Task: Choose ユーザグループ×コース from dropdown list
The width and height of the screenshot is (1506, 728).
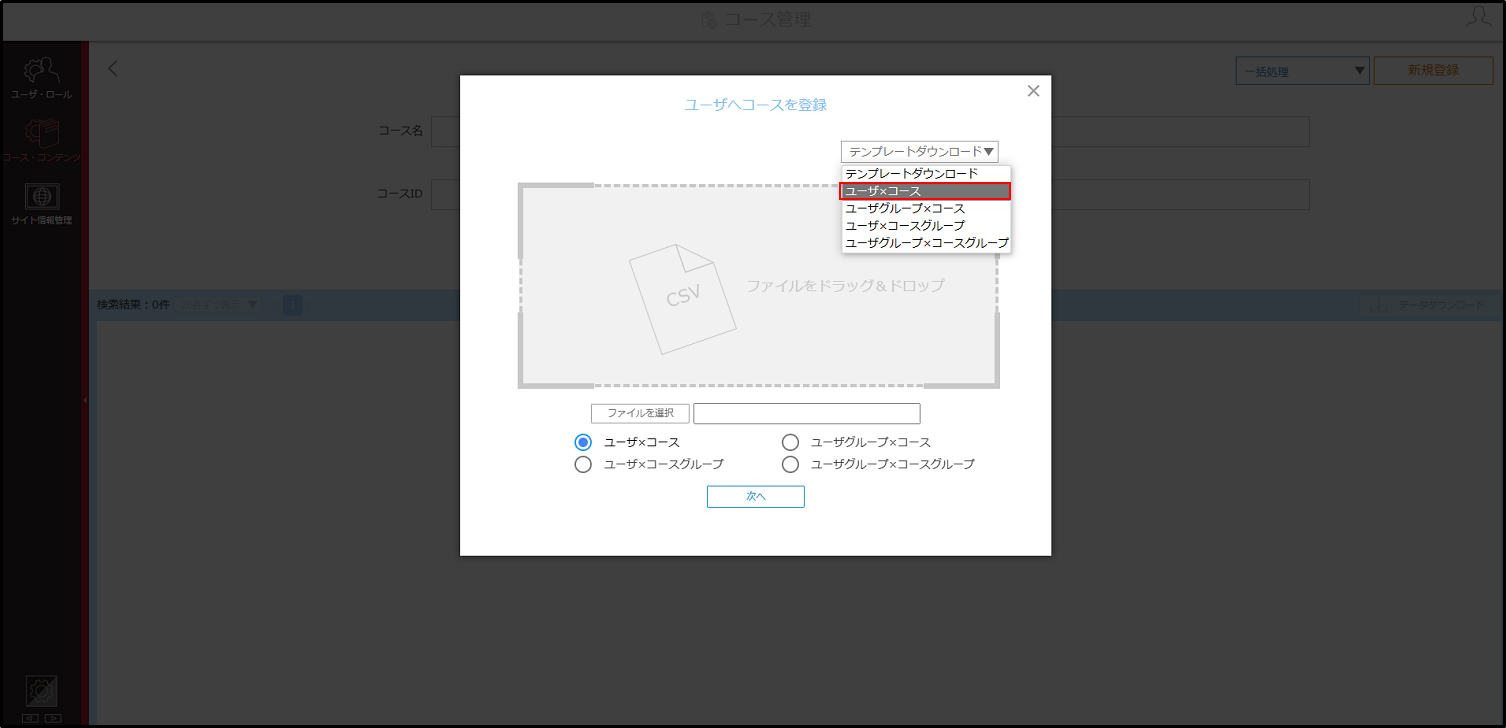Action: point(926,208)
